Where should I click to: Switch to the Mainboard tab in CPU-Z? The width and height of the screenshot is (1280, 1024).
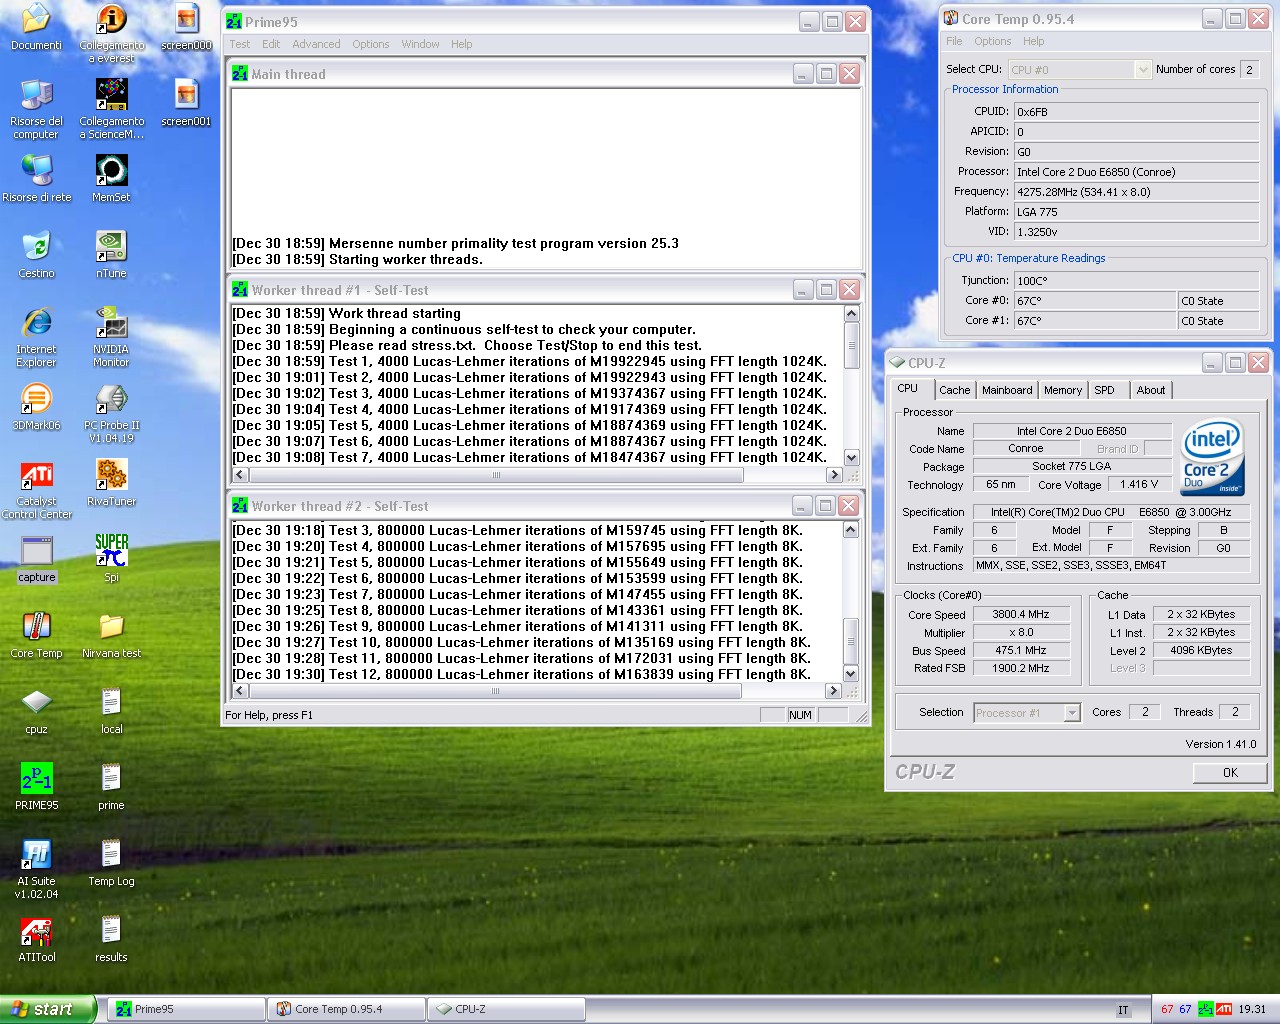point(1007,390)
